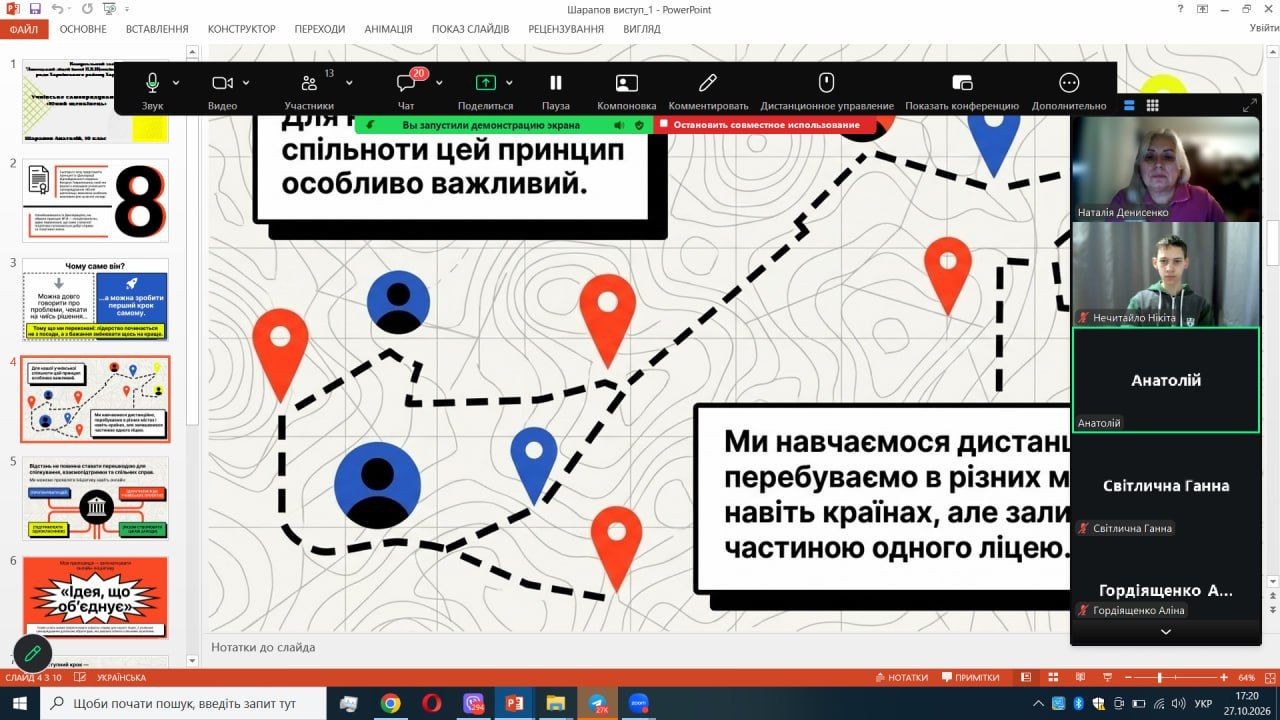1280x720 pixels.
Task: Open the ВСТАВЛЕННЯ ribbon tab
Action: [x=158, y=29]
